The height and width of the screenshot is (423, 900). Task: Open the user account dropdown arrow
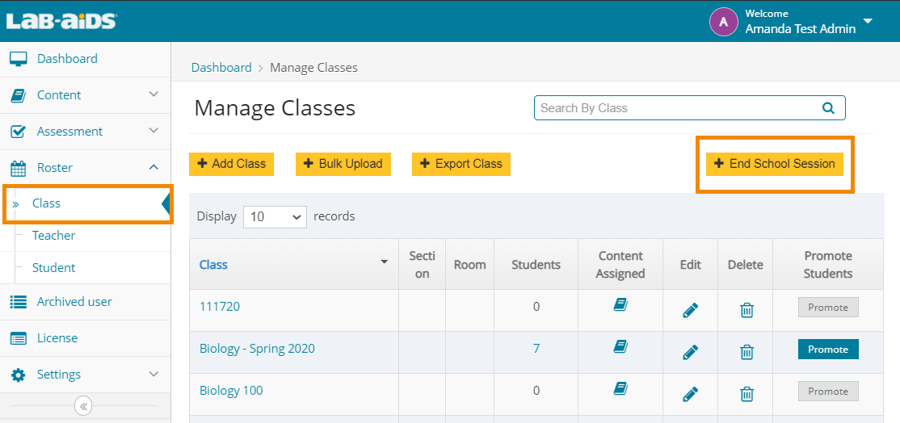pyautogui.click(x=868, y=21)
